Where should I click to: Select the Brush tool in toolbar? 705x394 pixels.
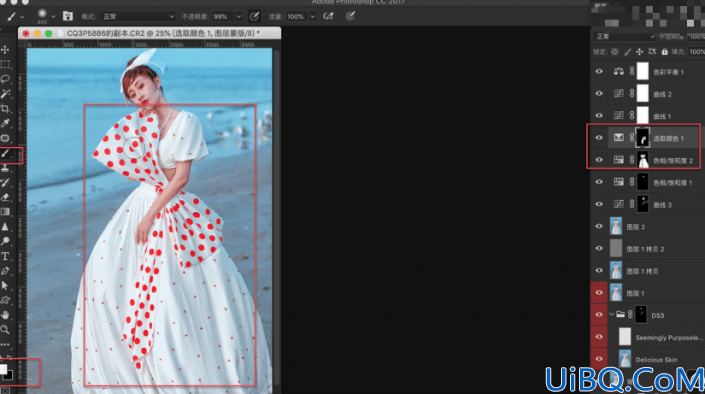tap(5, 153)
